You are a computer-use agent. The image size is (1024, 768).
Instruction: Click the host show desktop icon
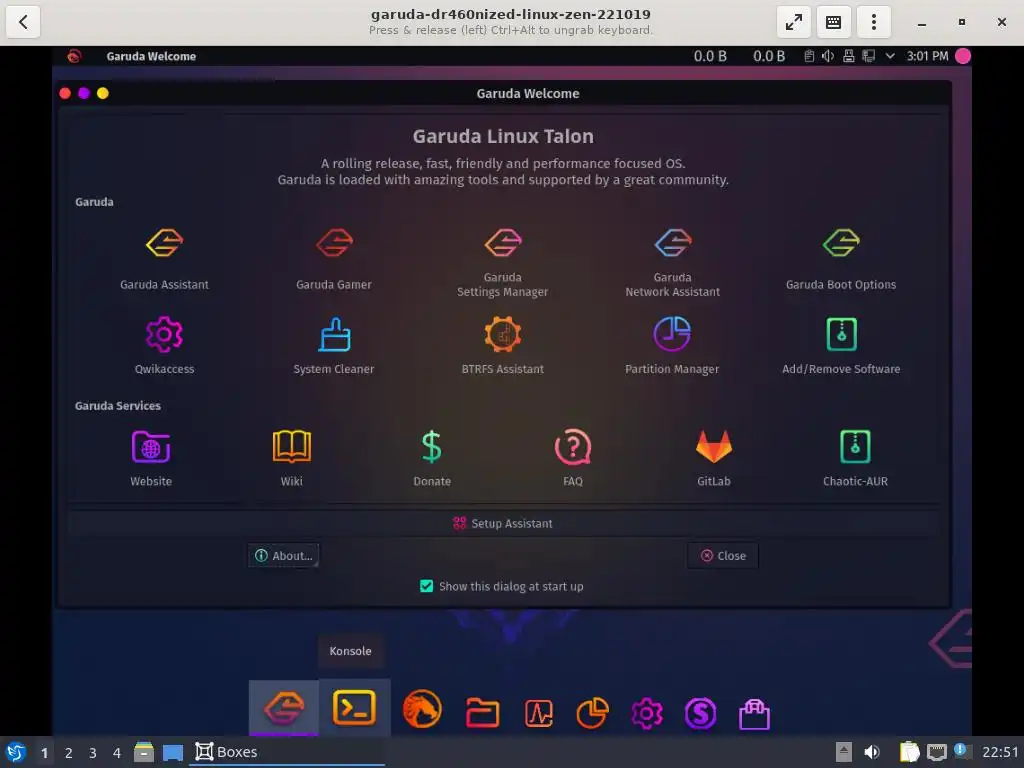pyautogui.click(x=172, y=753)
